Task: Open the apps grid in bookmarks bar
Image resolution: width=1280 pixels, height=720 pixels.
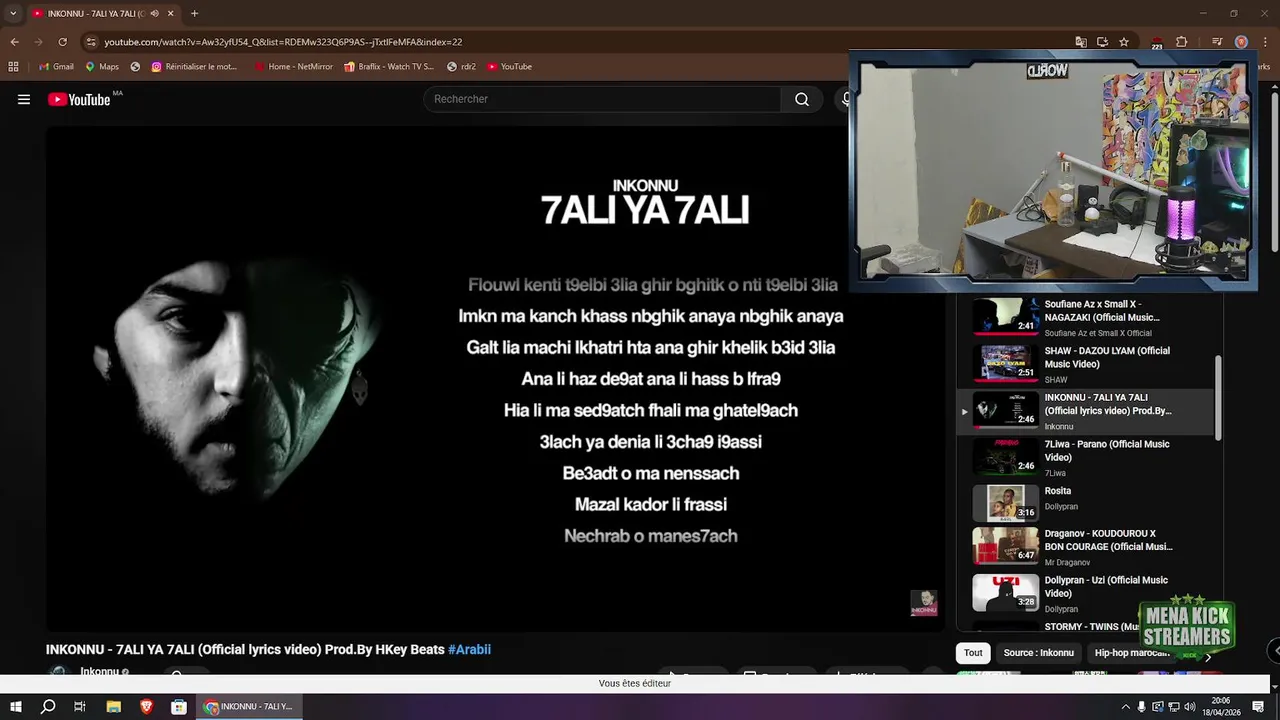Action: (x=13, y=66)
